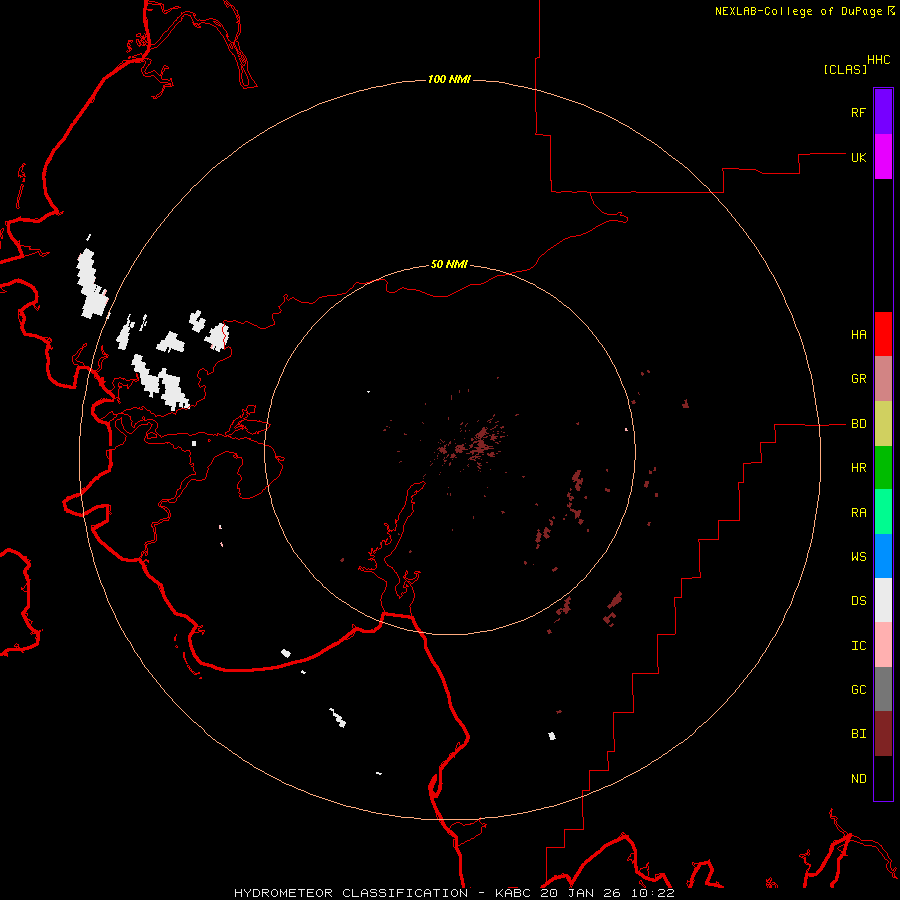900x900 pixels.
Task: Click the RA legend label
Action: click(858, 513)
